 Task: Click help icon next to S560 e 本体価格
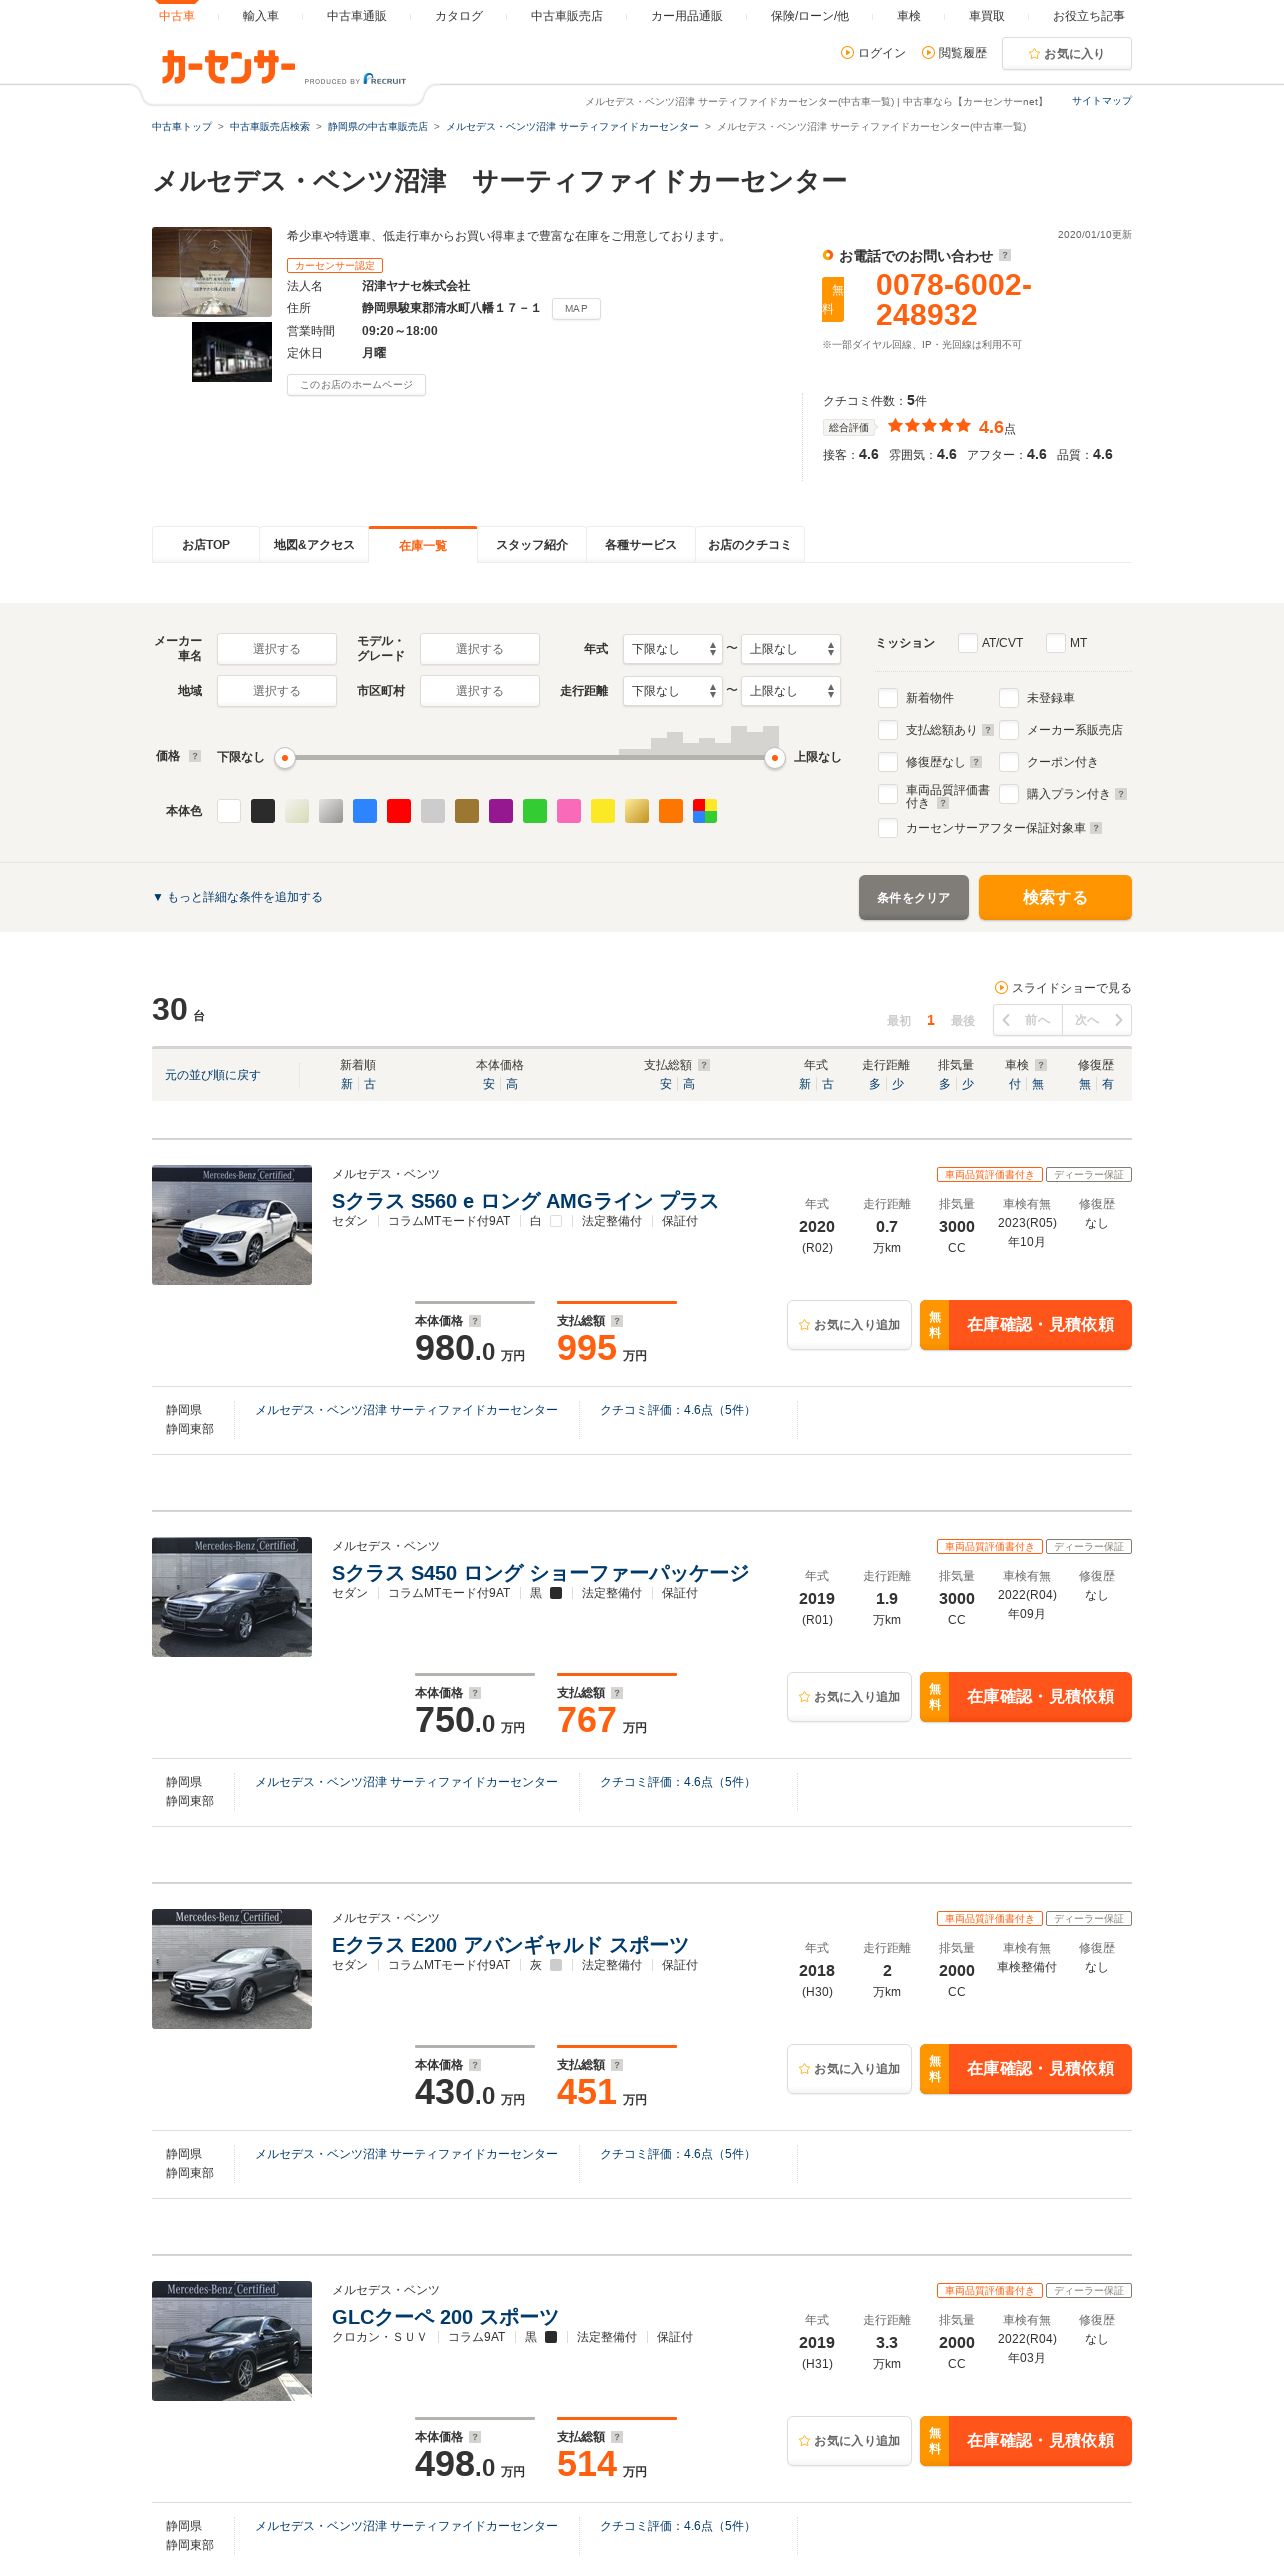click(x=475, y=1321)
